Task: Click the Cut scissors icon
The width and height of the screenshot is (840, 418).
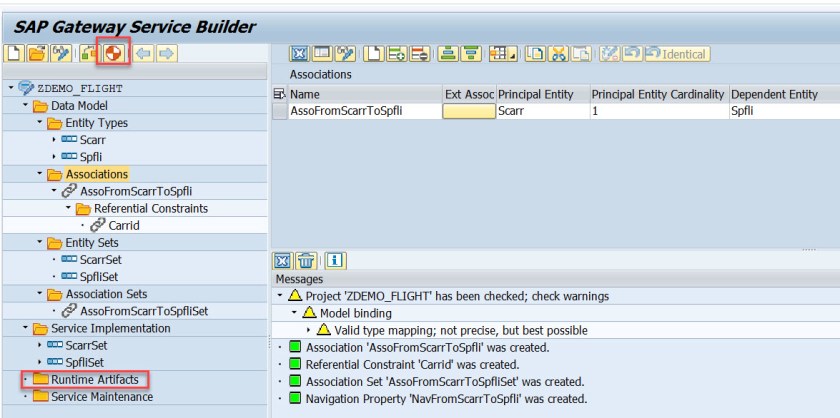Action: coord(558,54)
